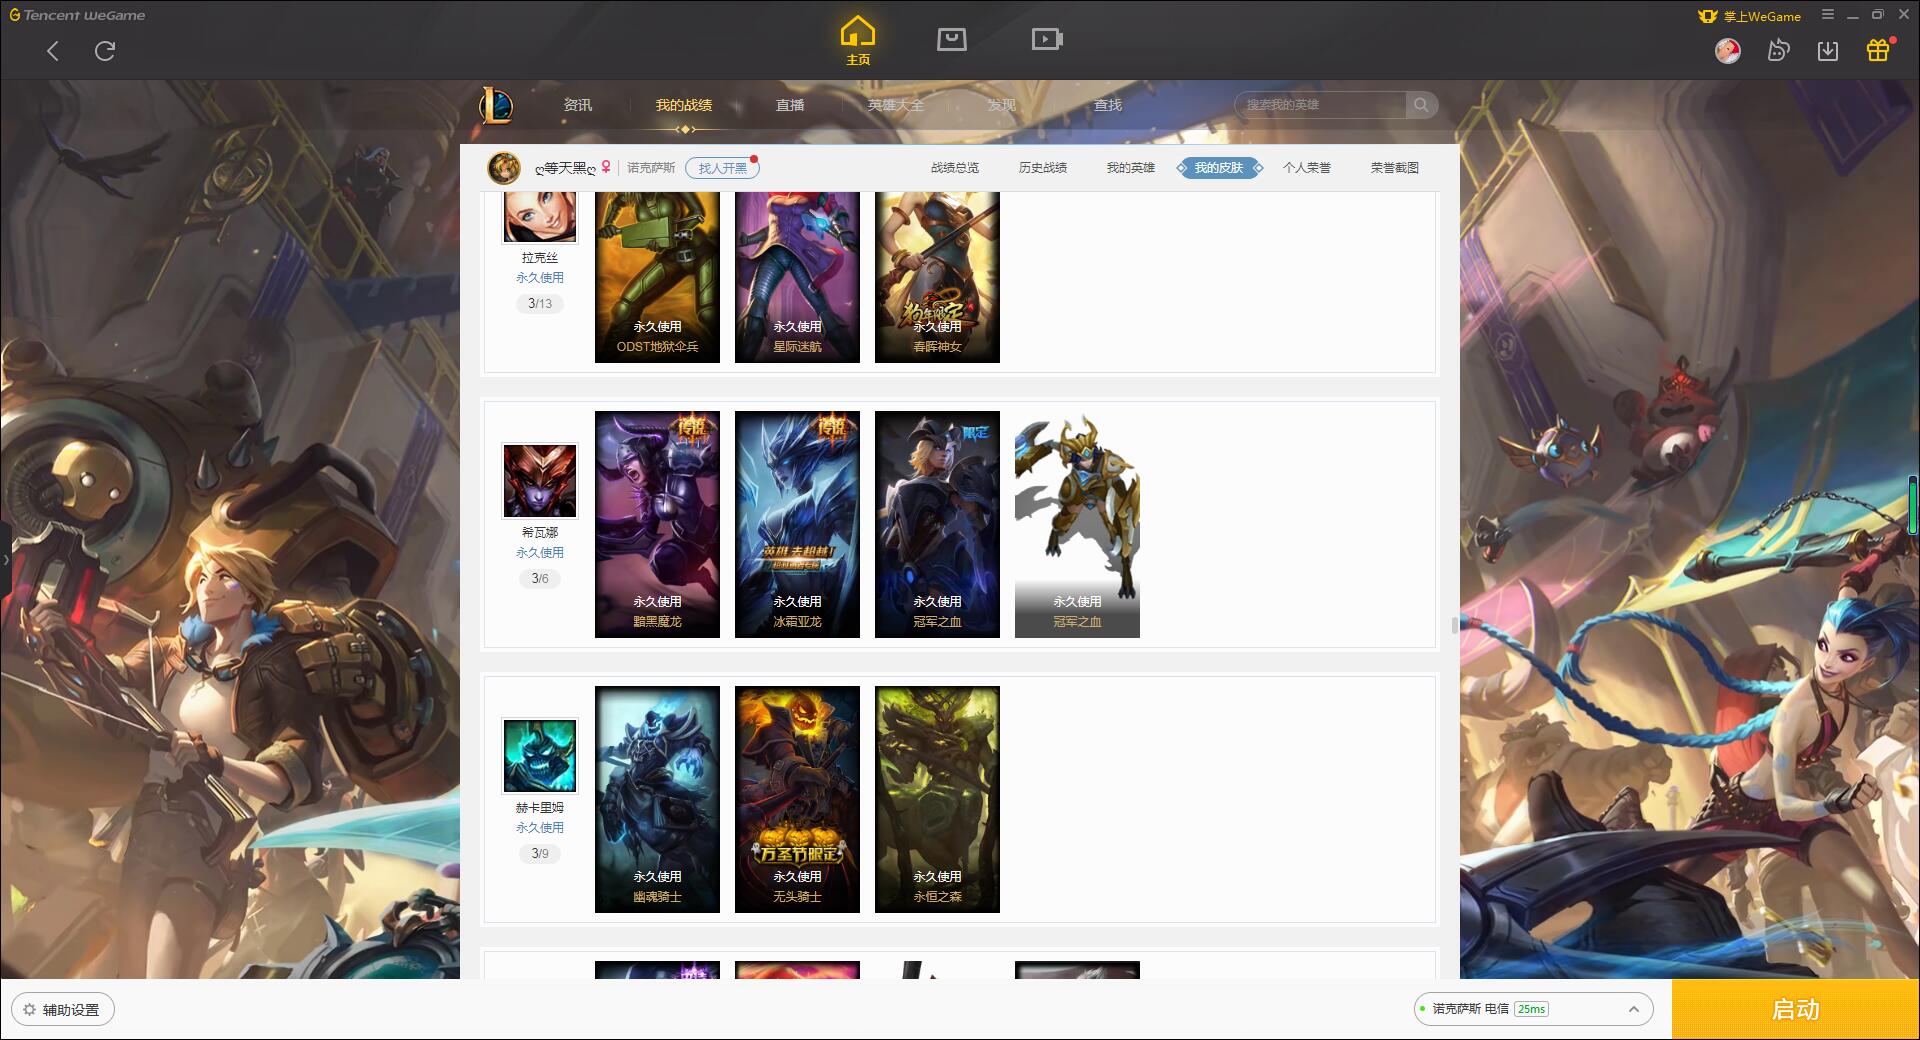1920x1040 pixels.
Task: Open the 我的战绩 tab
Action: 684,105
